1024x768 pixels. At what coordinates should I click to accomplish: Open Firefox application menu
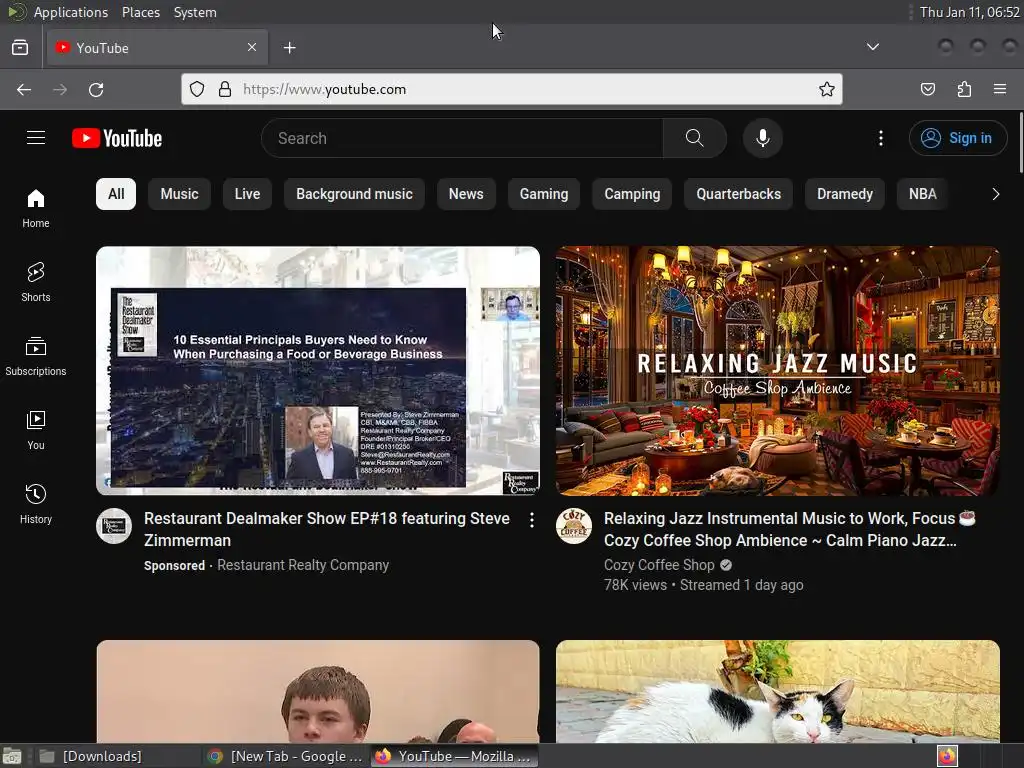pos(1000,89)
